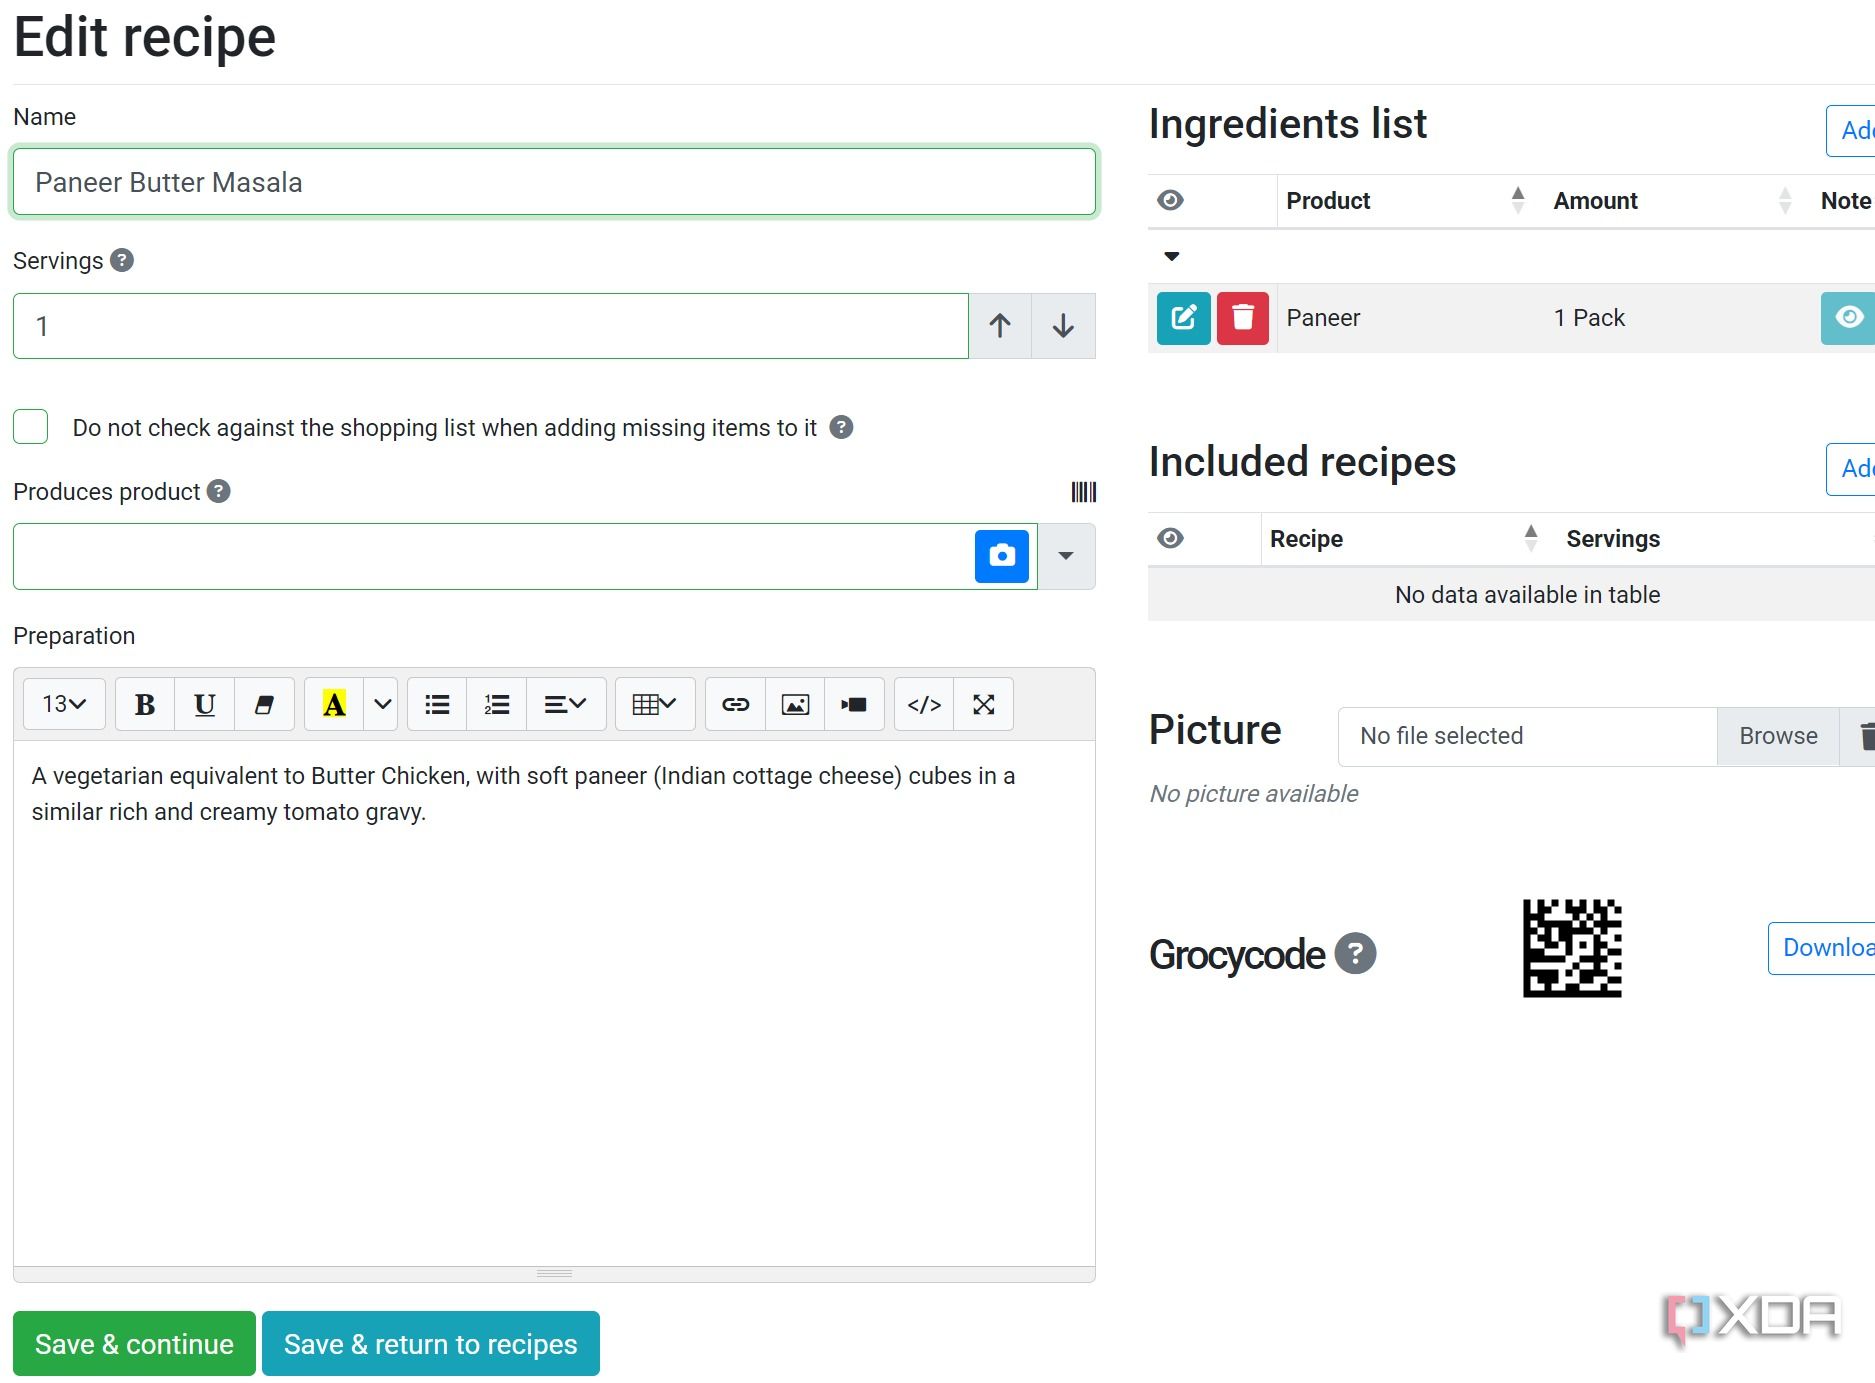Open the insert table dropdown
The image size is (1875, 1383).
[655, 705]
